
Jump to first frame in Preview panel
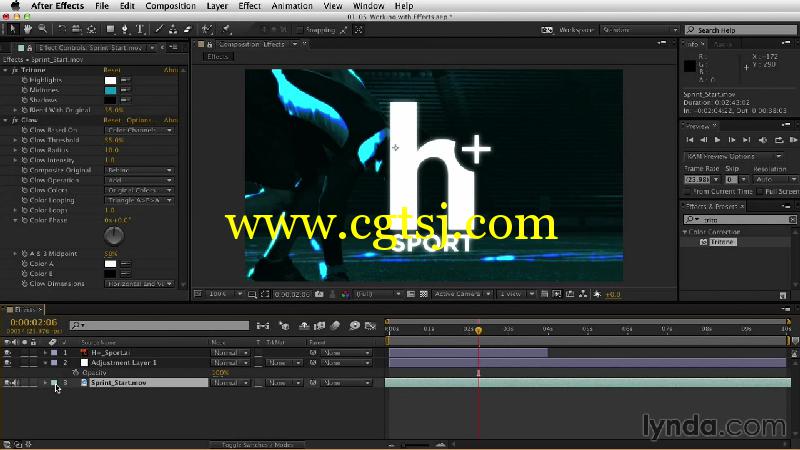(690, 140)
